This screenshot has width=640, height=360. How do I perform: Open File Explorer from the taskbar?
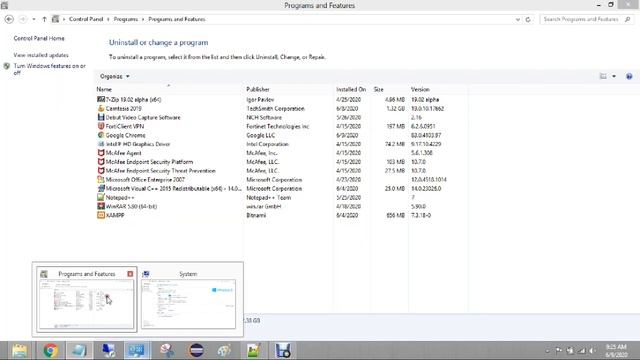click(19, 351)
